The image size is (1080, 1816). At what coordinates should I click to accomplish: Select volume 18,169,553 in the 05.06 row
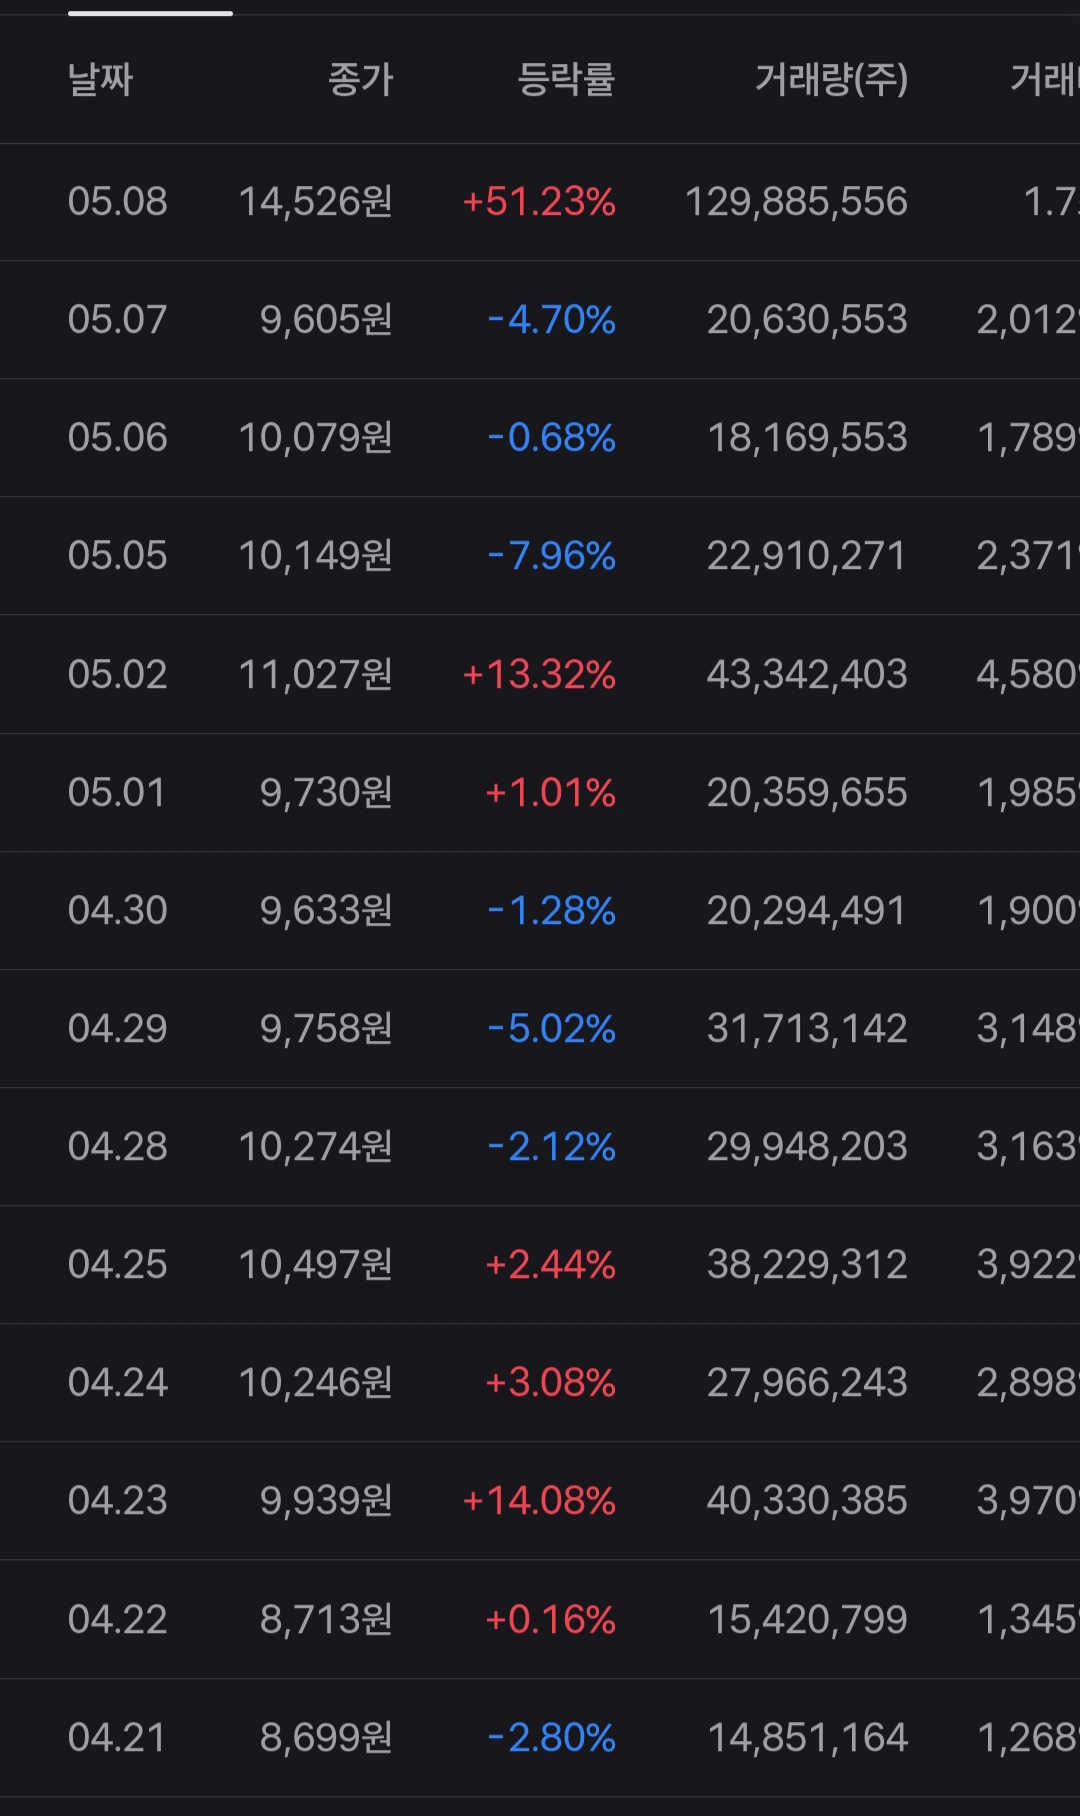tap(807, 438)
